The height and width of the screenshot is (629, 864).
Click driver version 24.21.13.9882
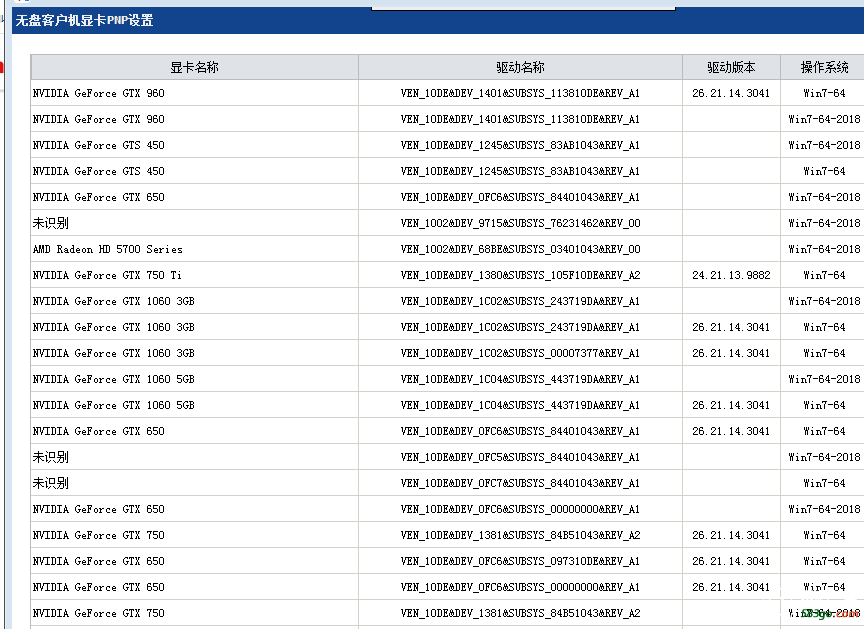coord(731,275)
